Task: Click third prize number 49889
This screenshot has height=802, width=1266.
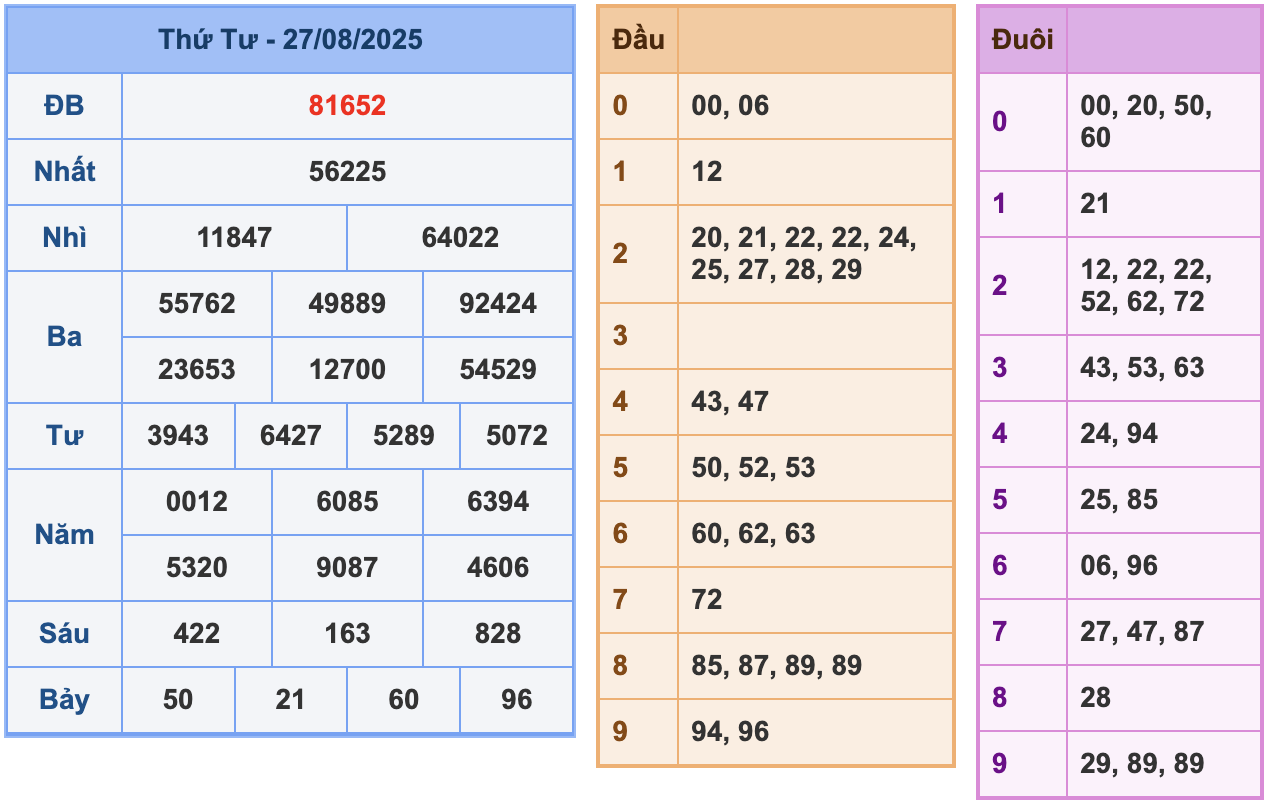Action: point(347,304)
